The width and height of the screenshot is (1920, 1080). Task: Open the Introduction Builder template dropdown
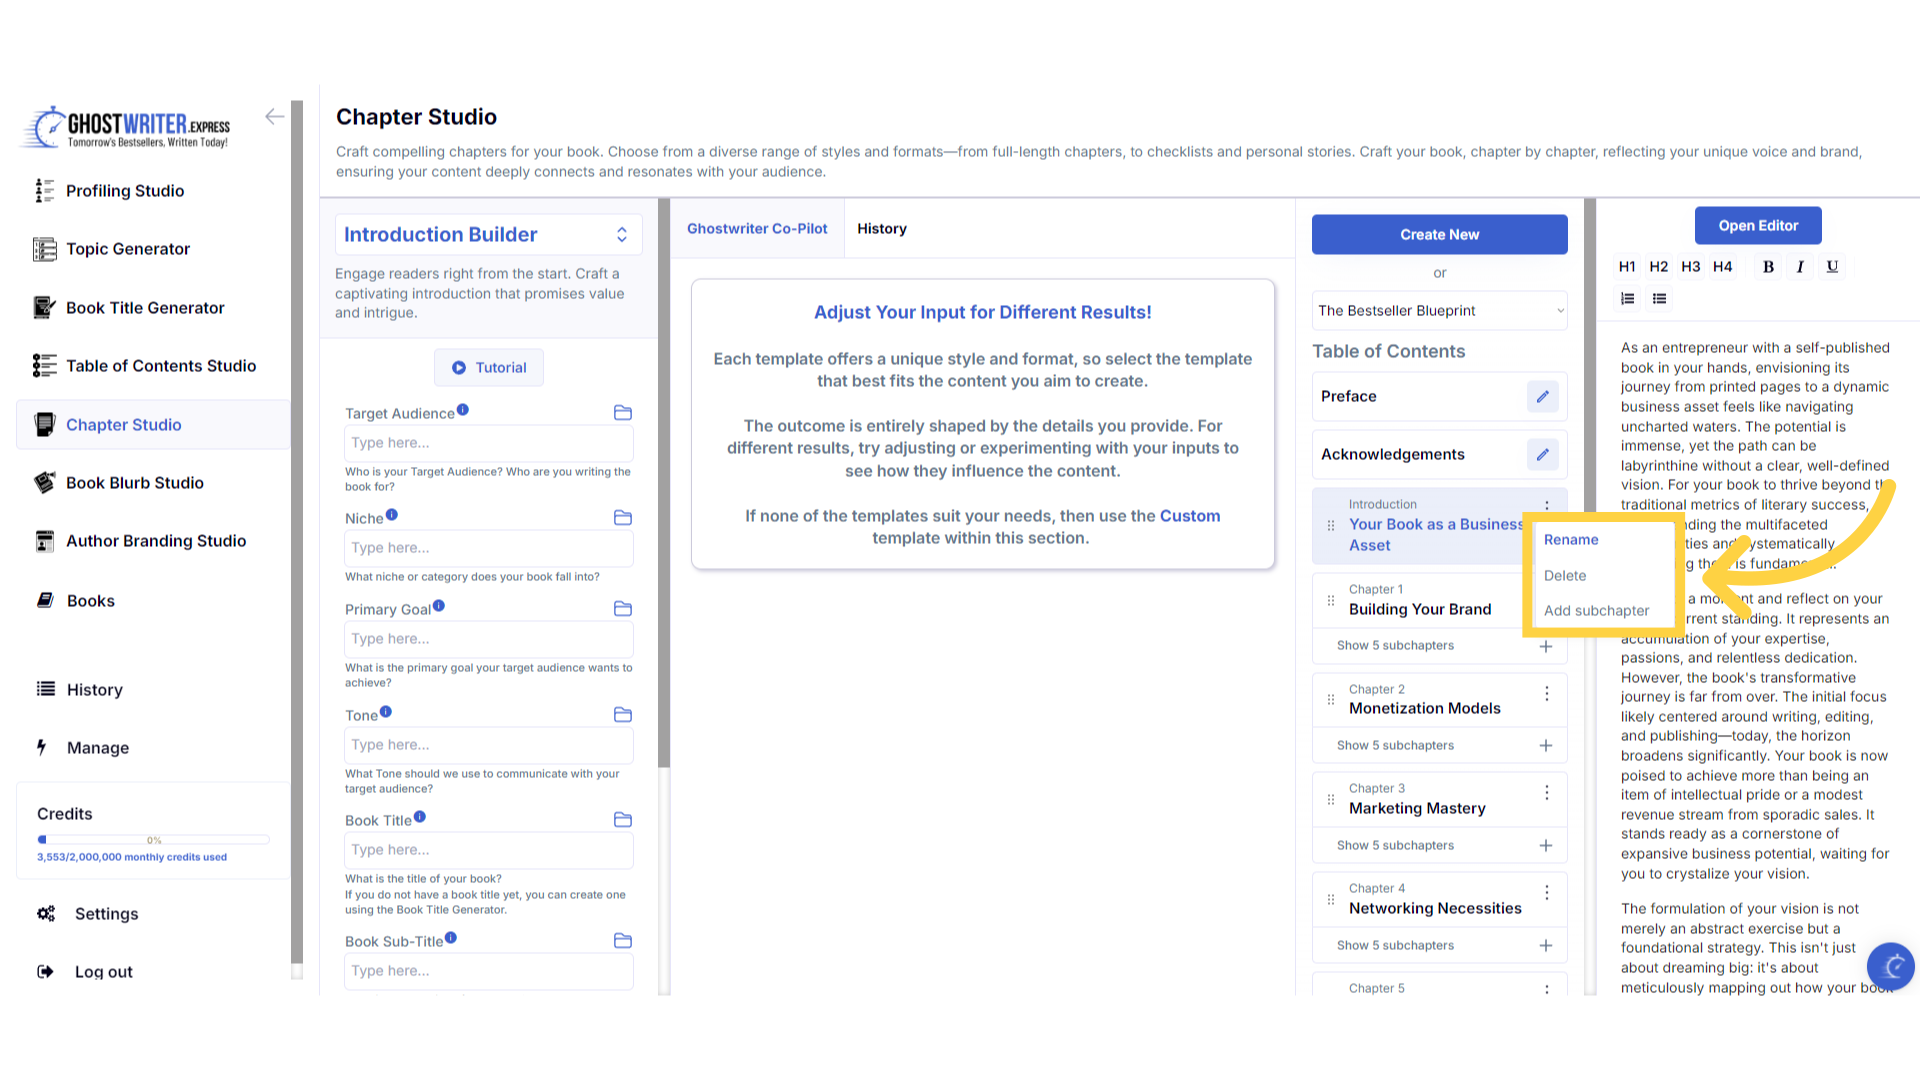pos(488,234)
